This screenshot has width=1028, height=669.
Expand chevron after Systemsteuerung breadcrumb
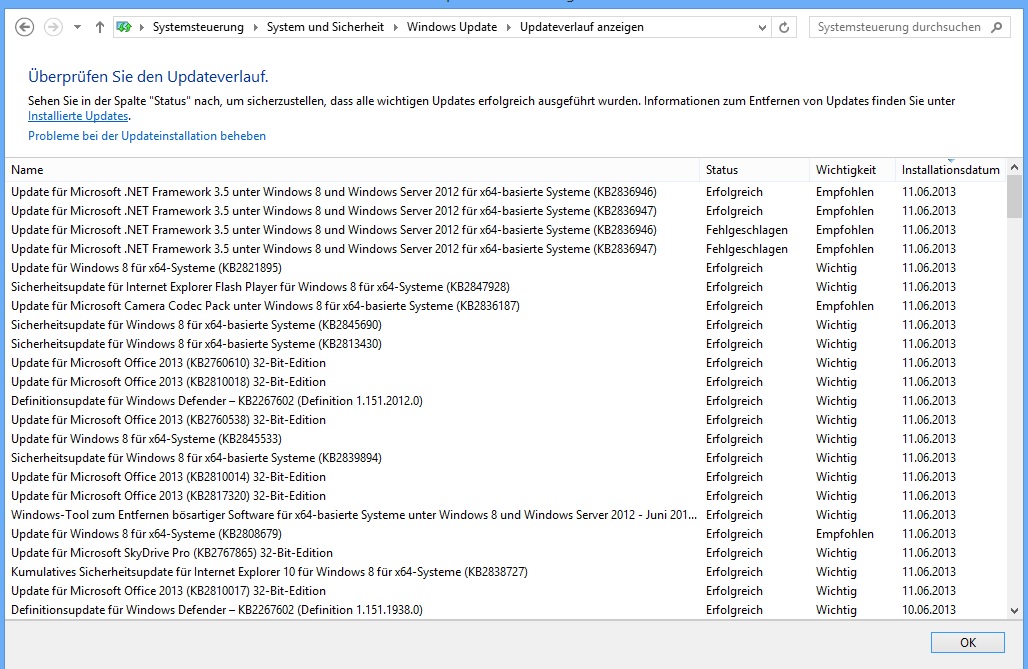click(x=256, y=28)
